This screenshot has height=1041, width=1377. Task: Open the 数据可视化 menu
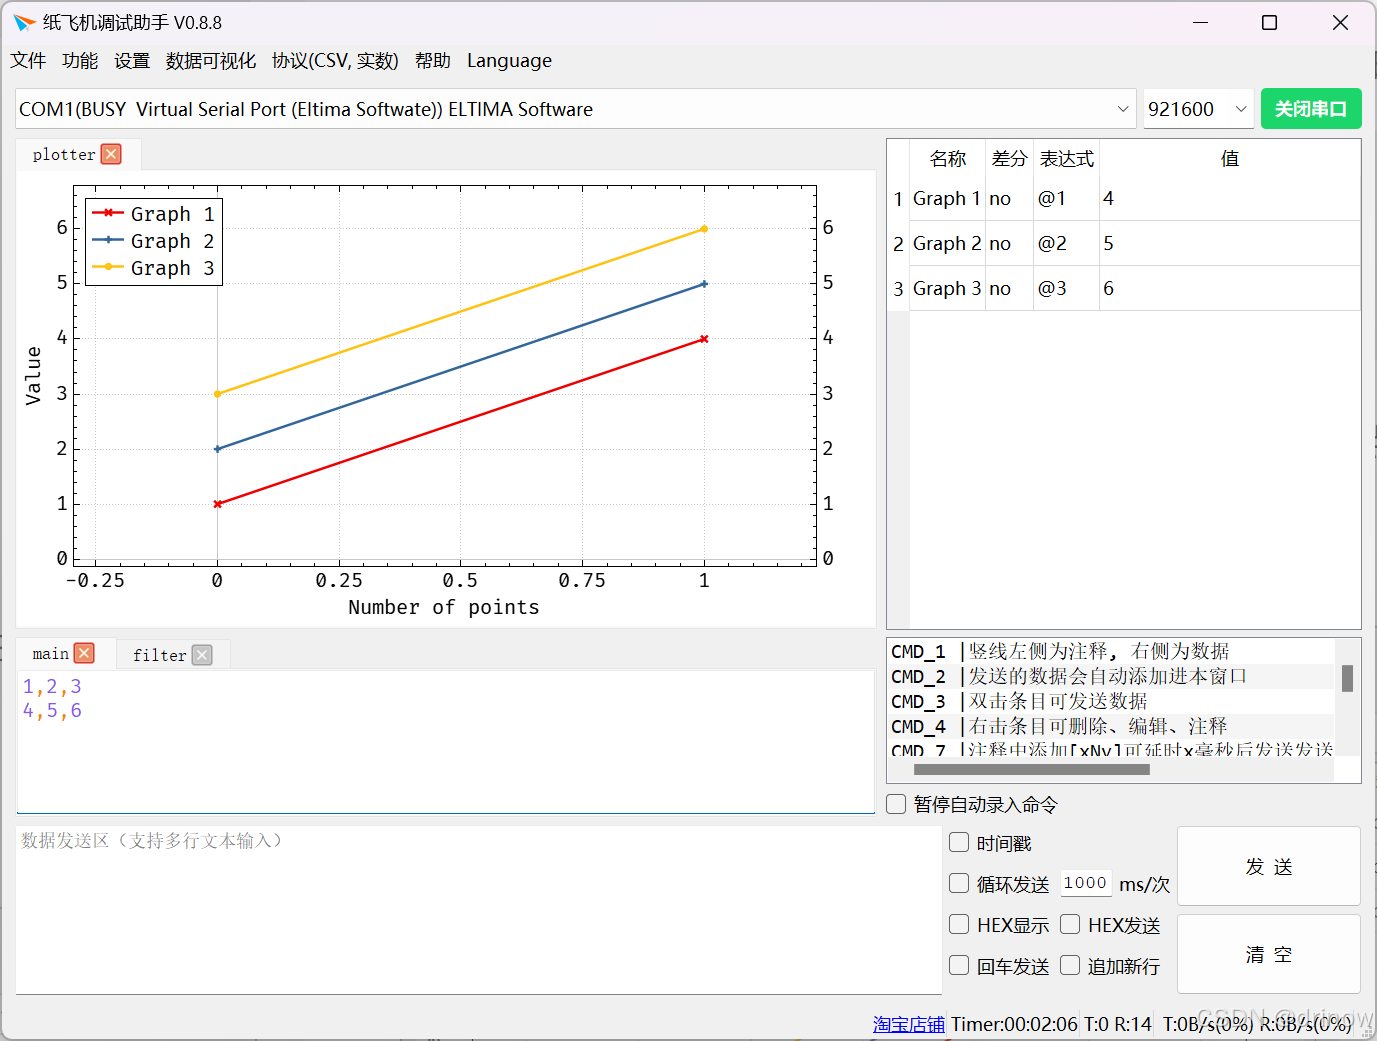point(211,61)
